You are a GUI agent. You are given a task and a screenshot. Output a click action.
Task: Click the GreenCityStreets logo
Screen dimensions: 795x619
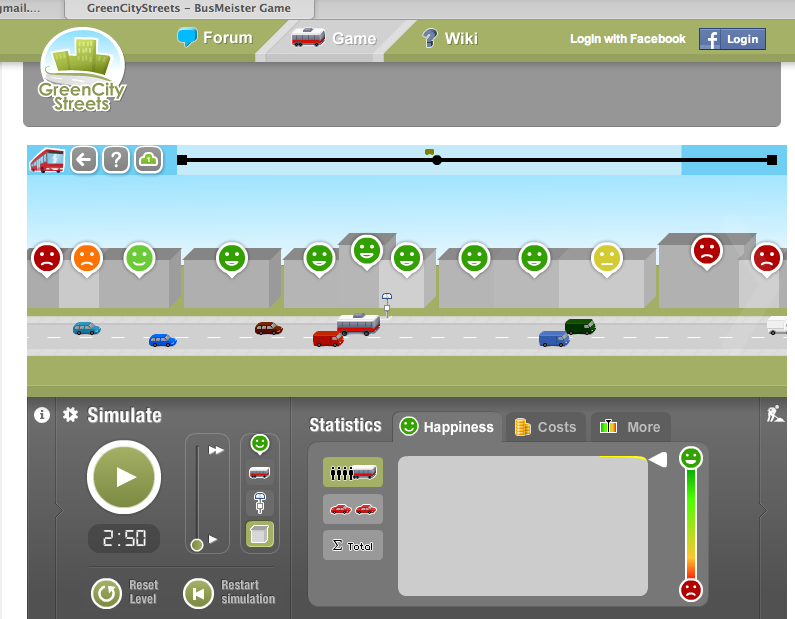(x=82, y=70)
